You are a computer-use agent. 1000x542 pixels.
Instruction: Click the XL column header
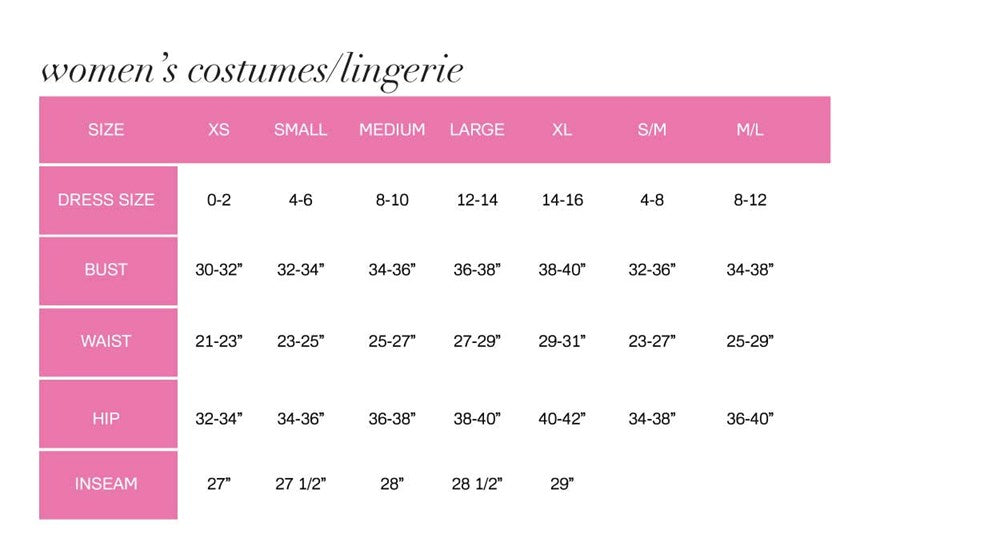pyautogui.click(x=562, y=130)
